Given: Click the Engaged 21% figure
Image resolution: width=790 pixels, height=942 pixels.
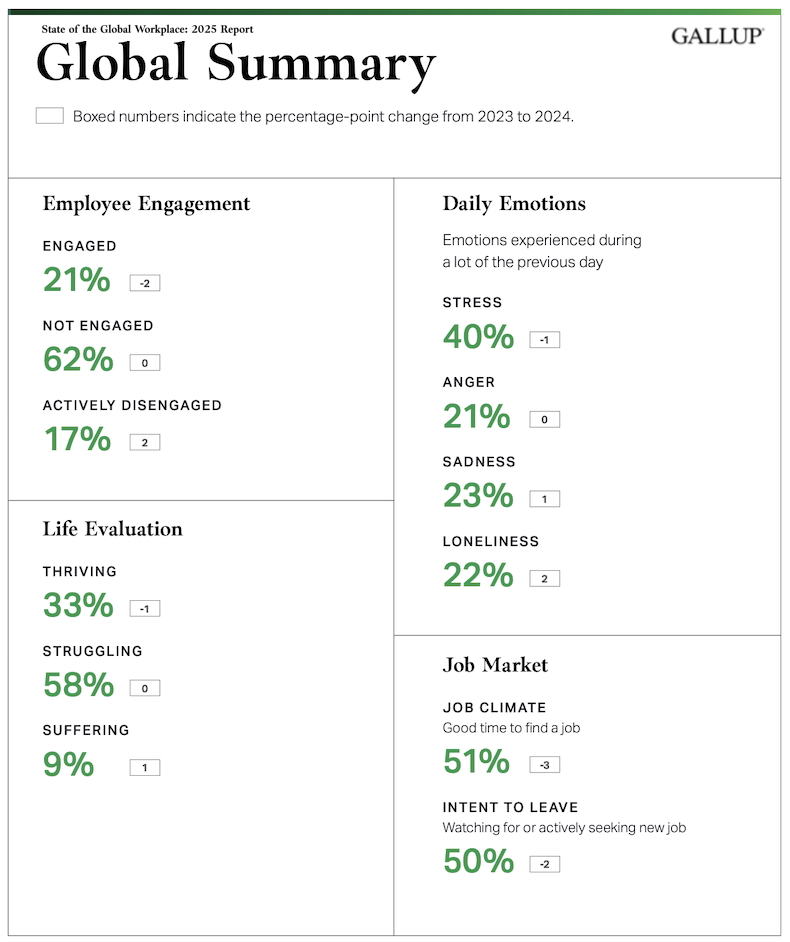Looking at the screenshot, I should [76, 280].
